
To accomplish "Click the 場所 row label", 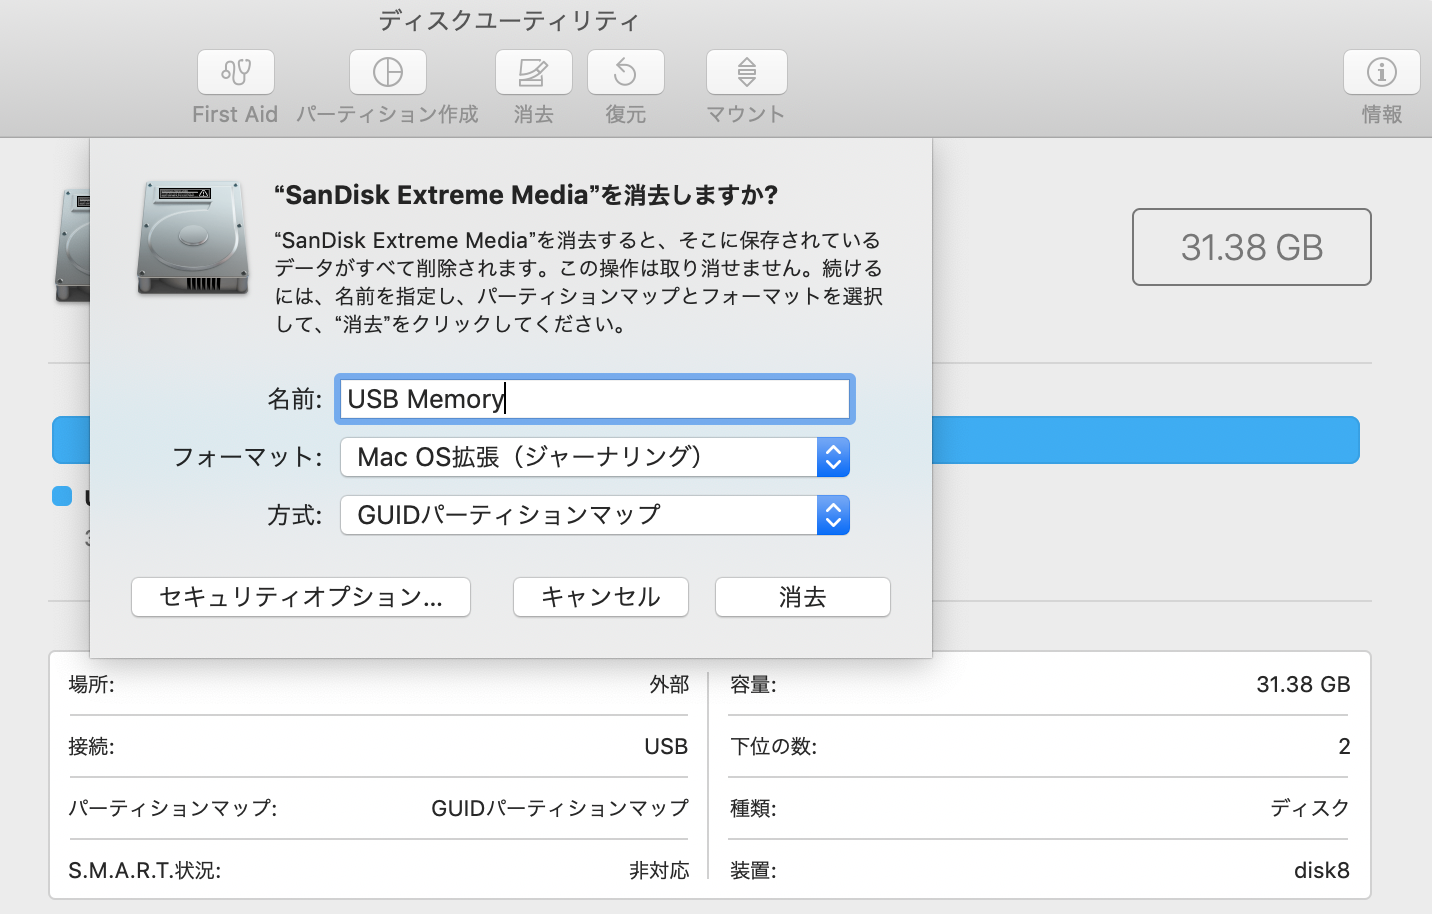I will [91, 685].
